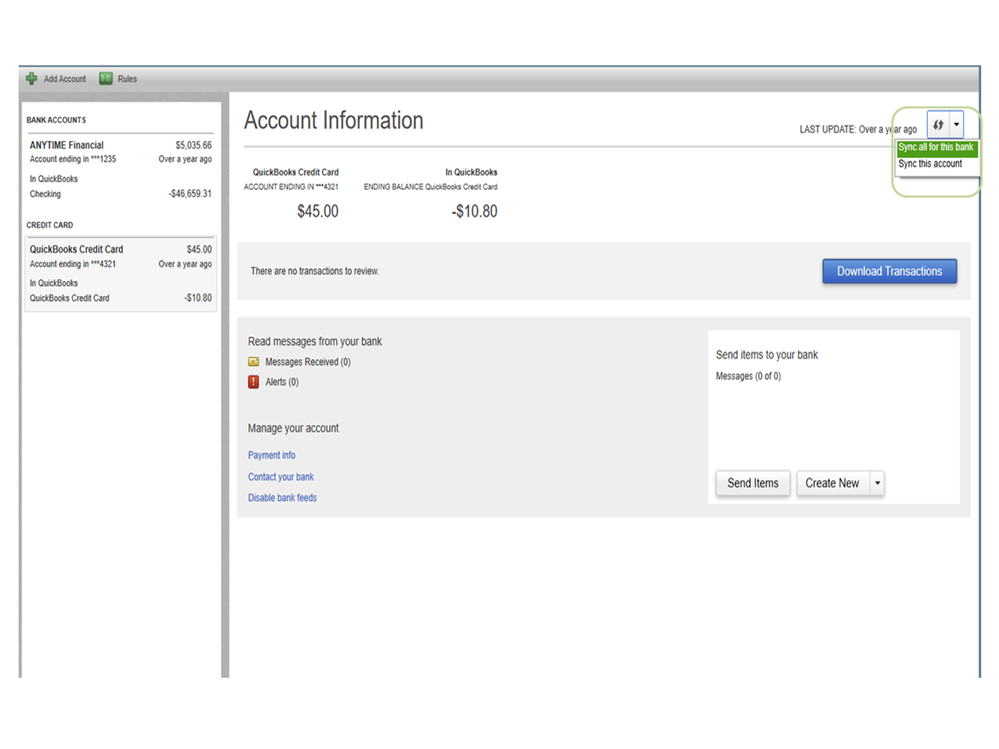Click Disable bank feeds link
Image resolution: width=999 pixels, height=749 pixels.
[282, 498]
